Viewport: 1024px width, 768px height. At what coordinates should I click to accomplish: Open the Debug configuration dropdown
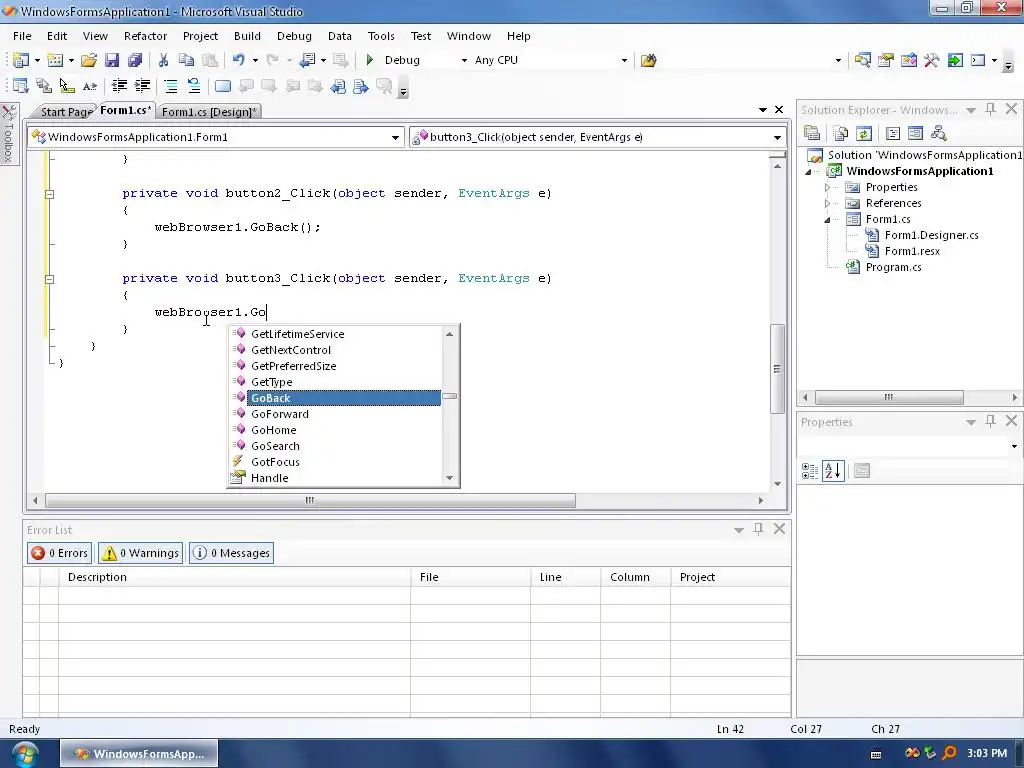(x=464, y=60)
